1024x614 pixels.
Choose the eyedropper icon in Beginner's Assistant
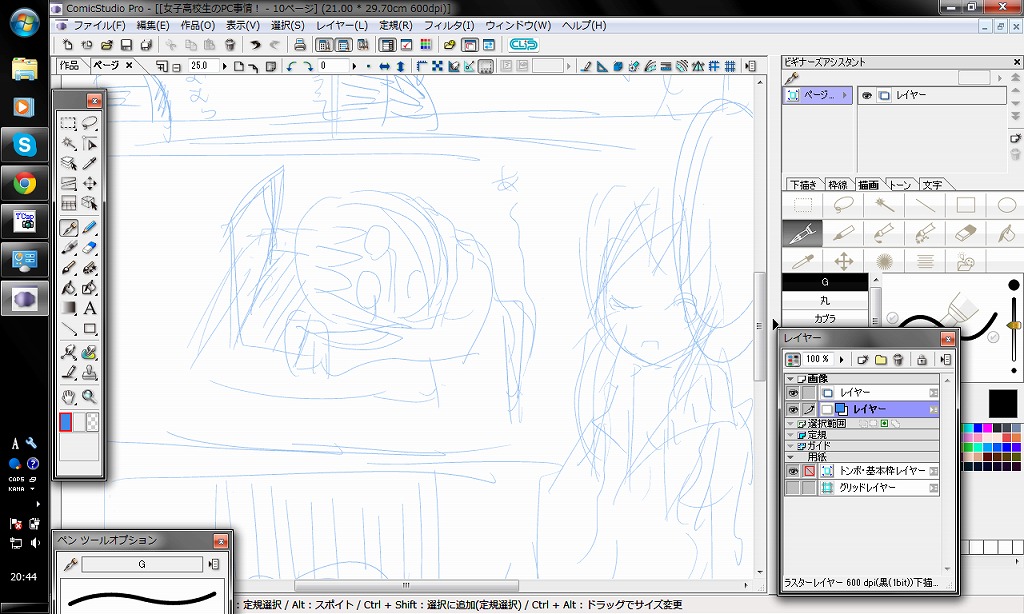(801, 261)
